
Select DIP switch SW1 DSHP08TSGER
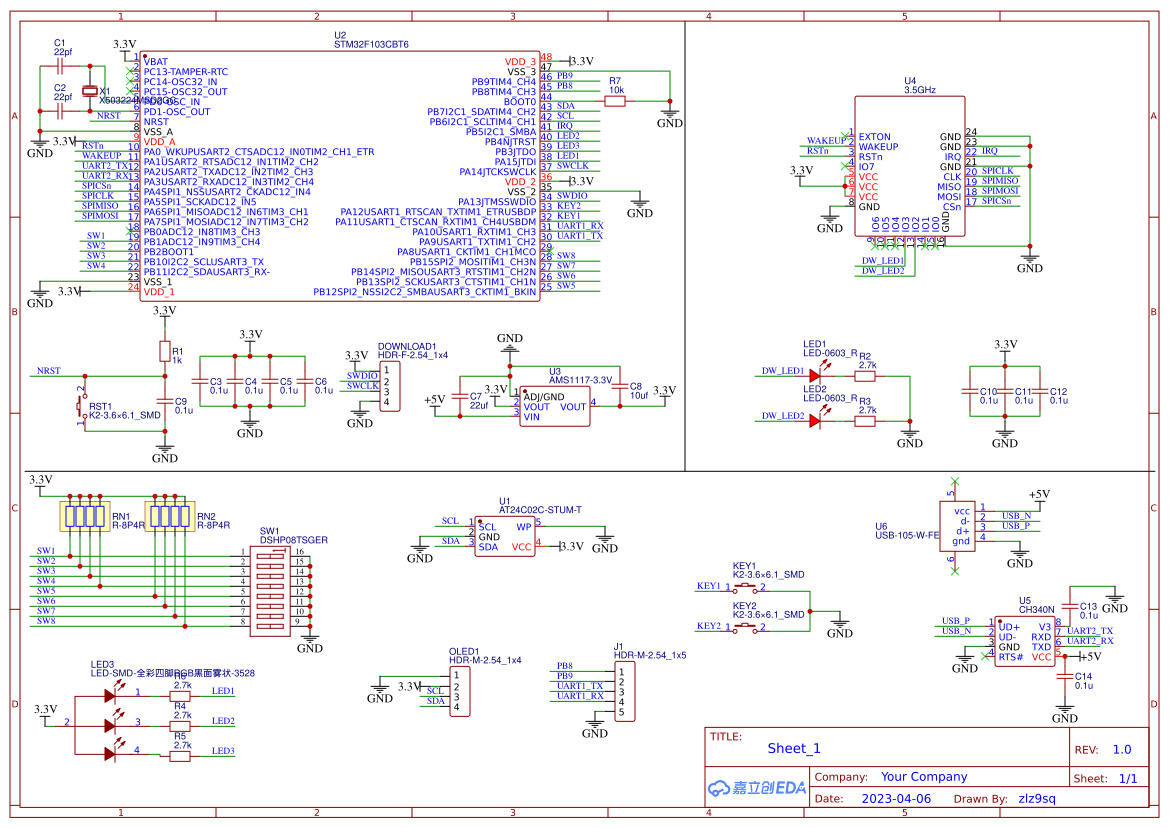(x=270, y=591)
